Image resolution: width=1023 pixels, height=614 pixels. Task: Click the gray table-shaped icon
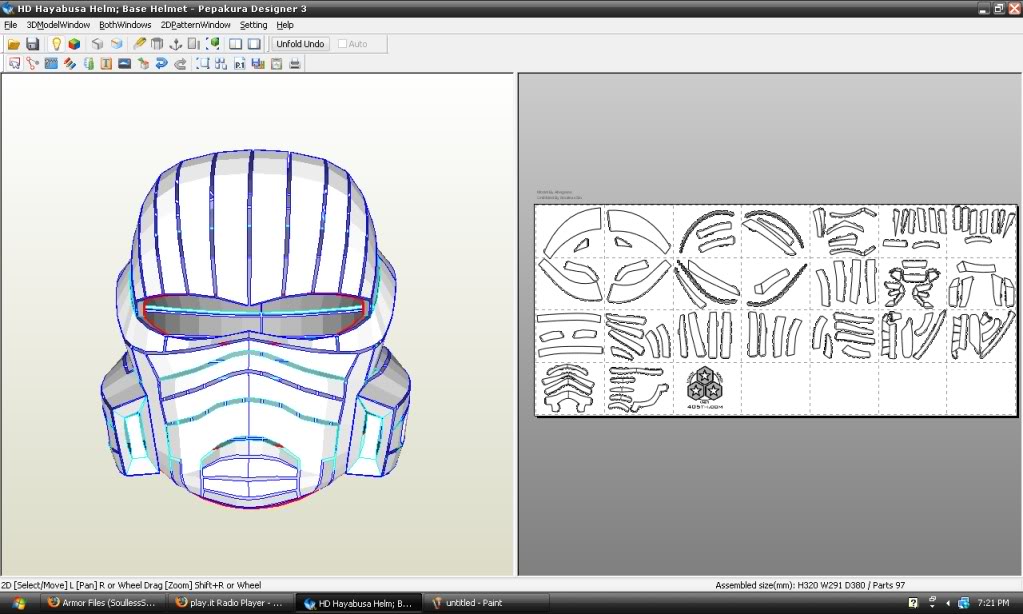(157, 44)
